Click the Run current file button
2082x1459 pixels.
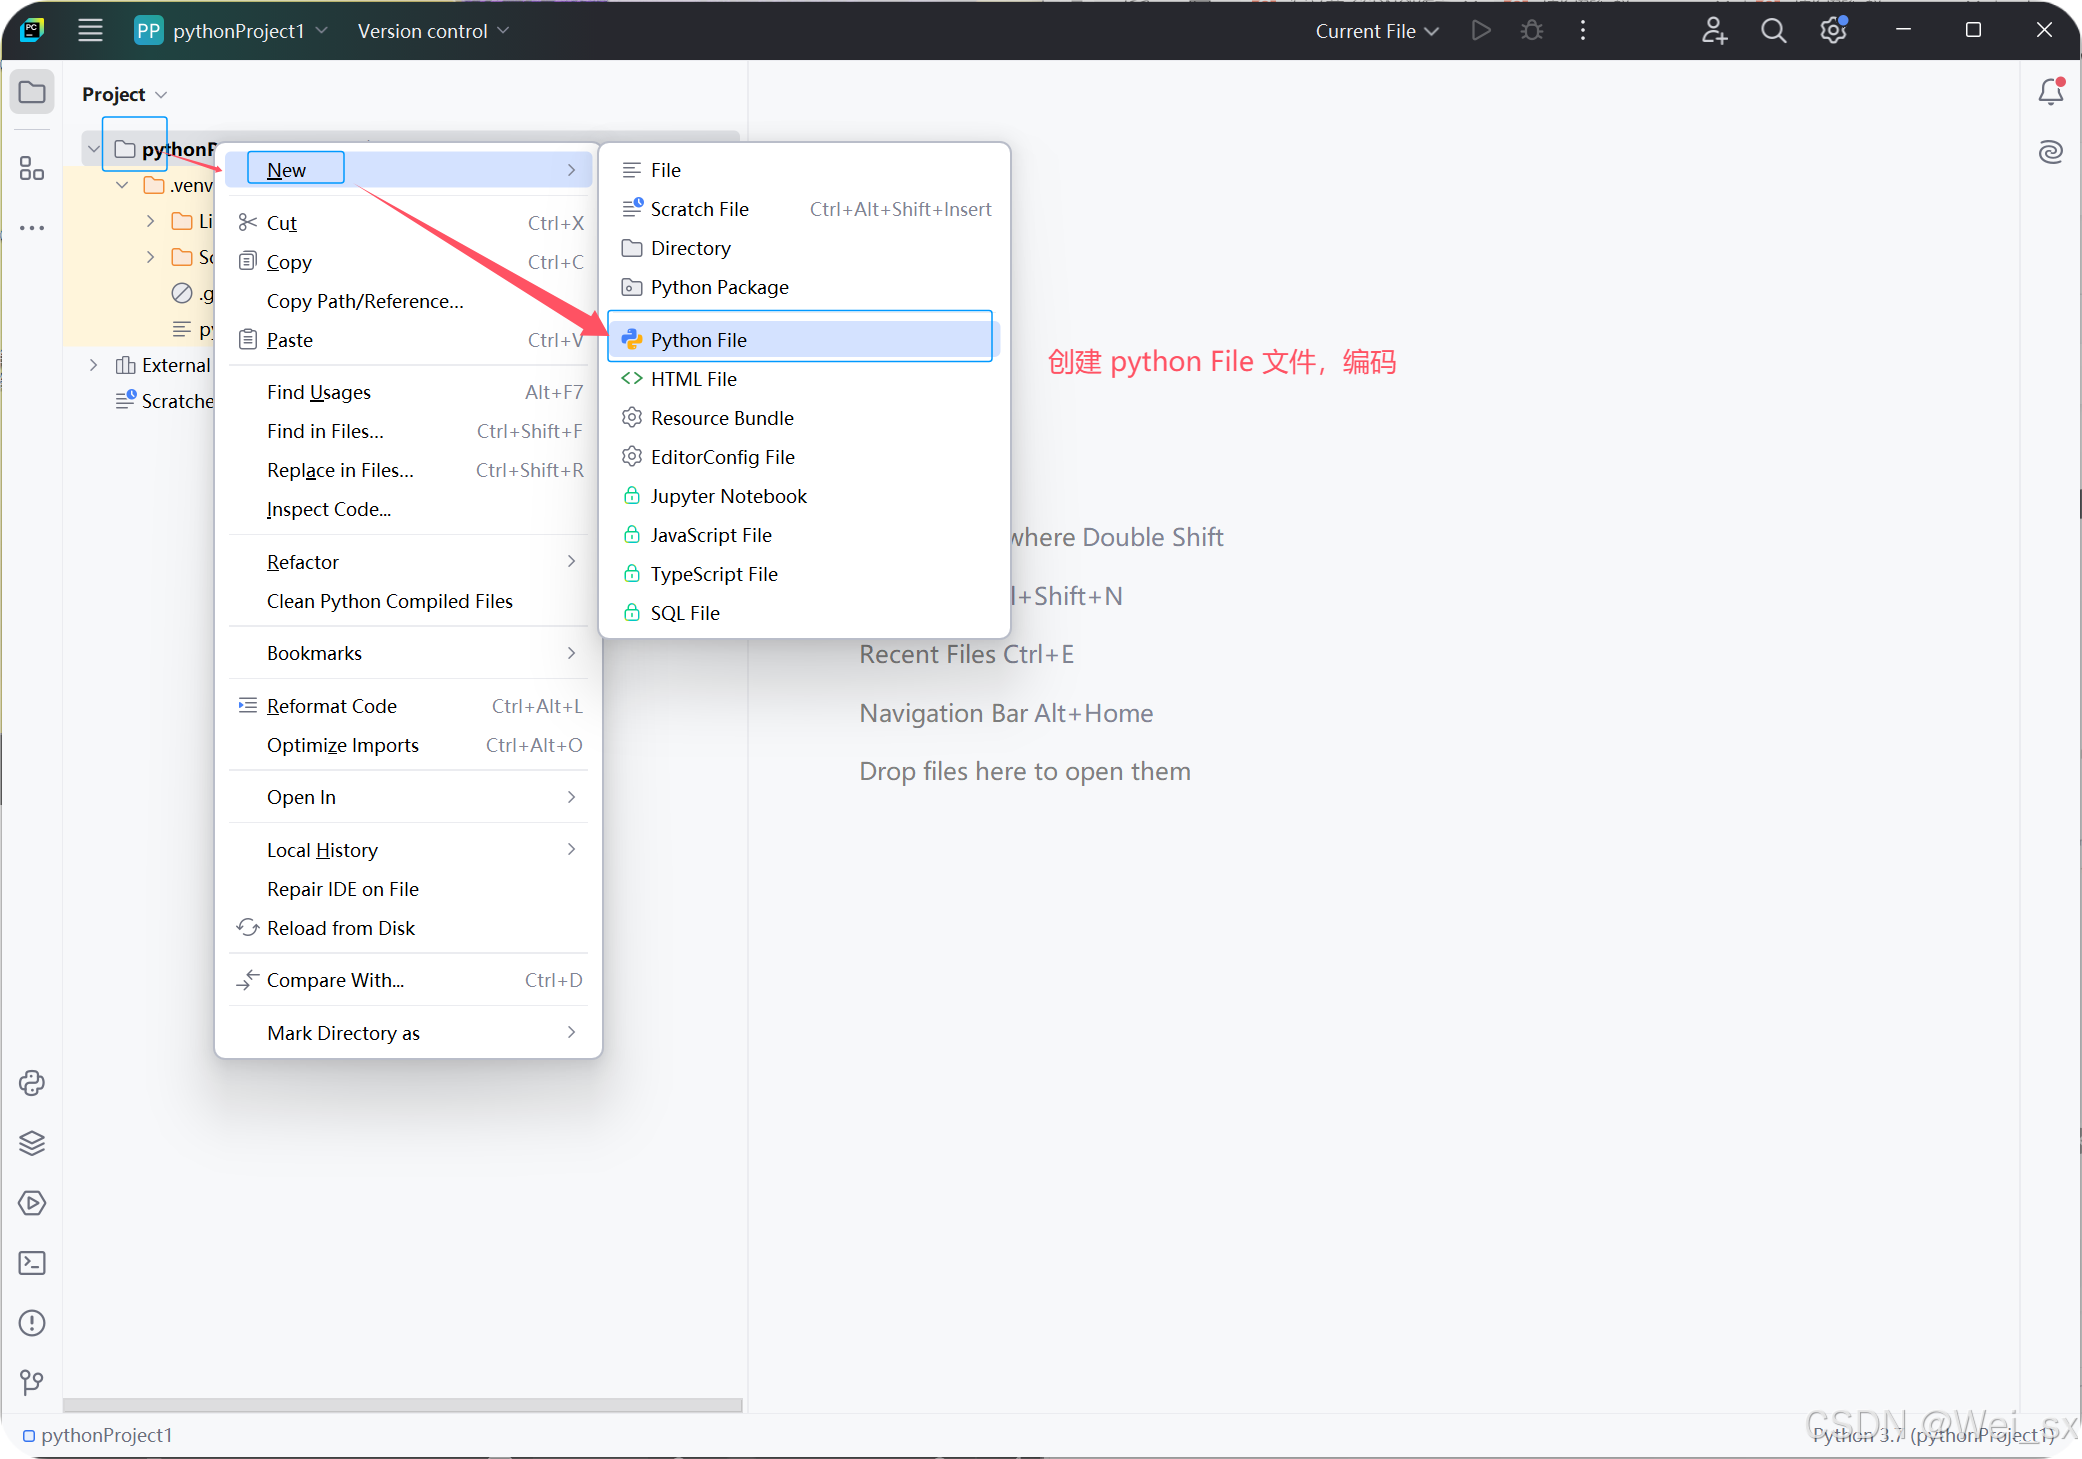[1481, 30]
